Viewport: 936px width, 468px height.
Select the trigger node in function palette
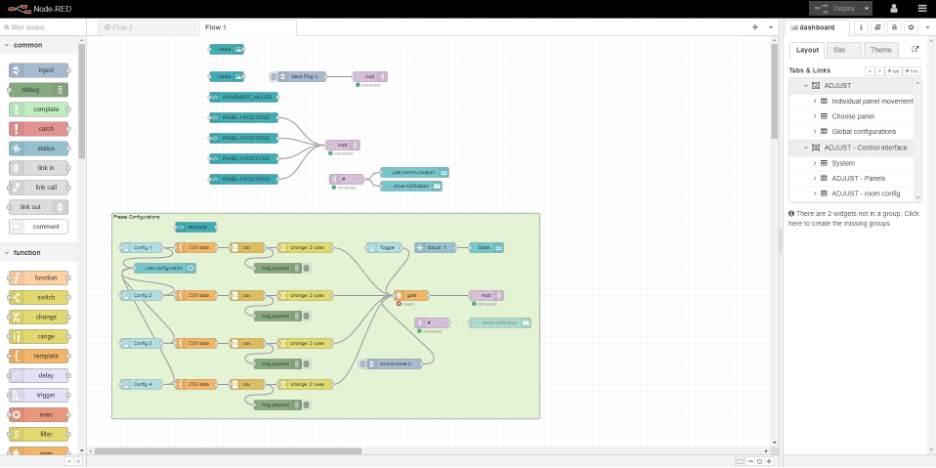coord(40,395)
